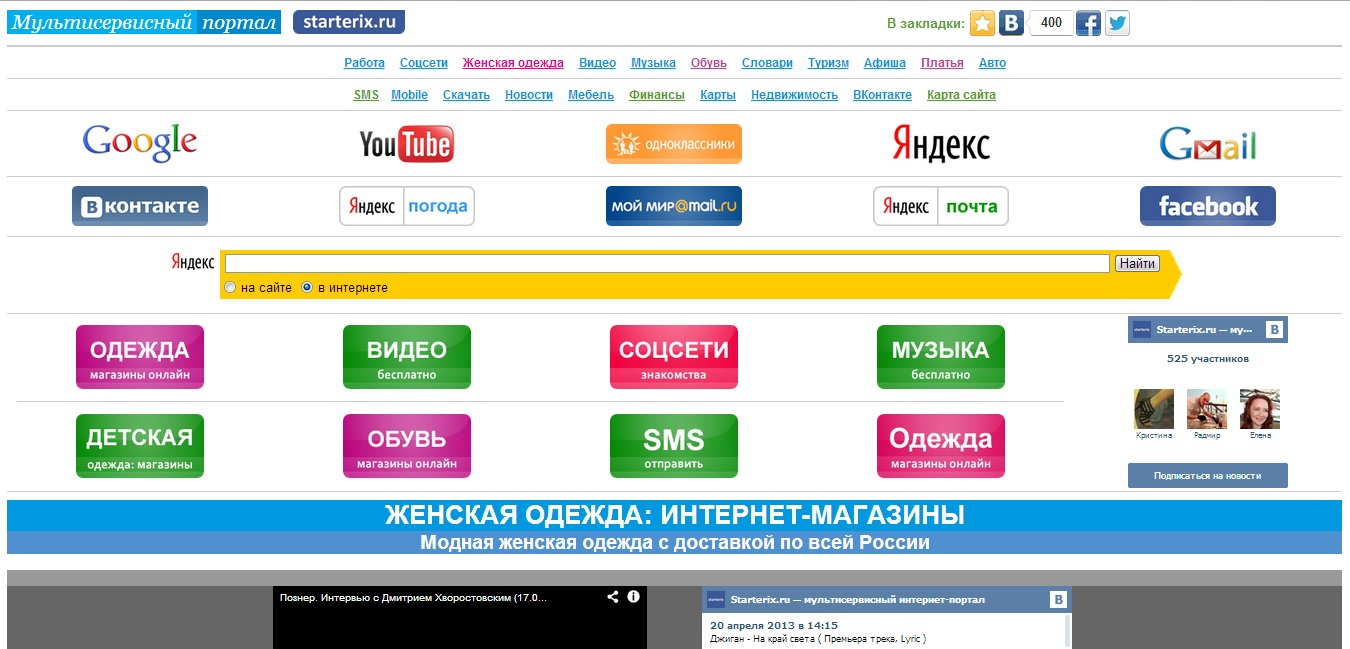This screenshot has width=1350, height=649.
Task: Select the 'в интернете' radio button
Action: (x=307, y=287)
